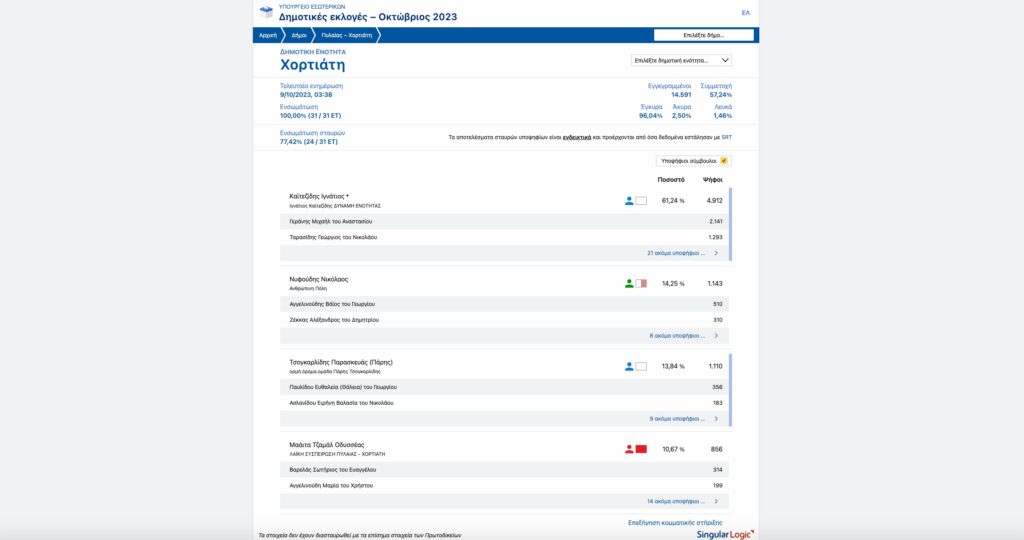The width and height of the screenshot is (1024, 540).
Task: Click the Επιλέξτε δήμο search field
Action: 704,35
